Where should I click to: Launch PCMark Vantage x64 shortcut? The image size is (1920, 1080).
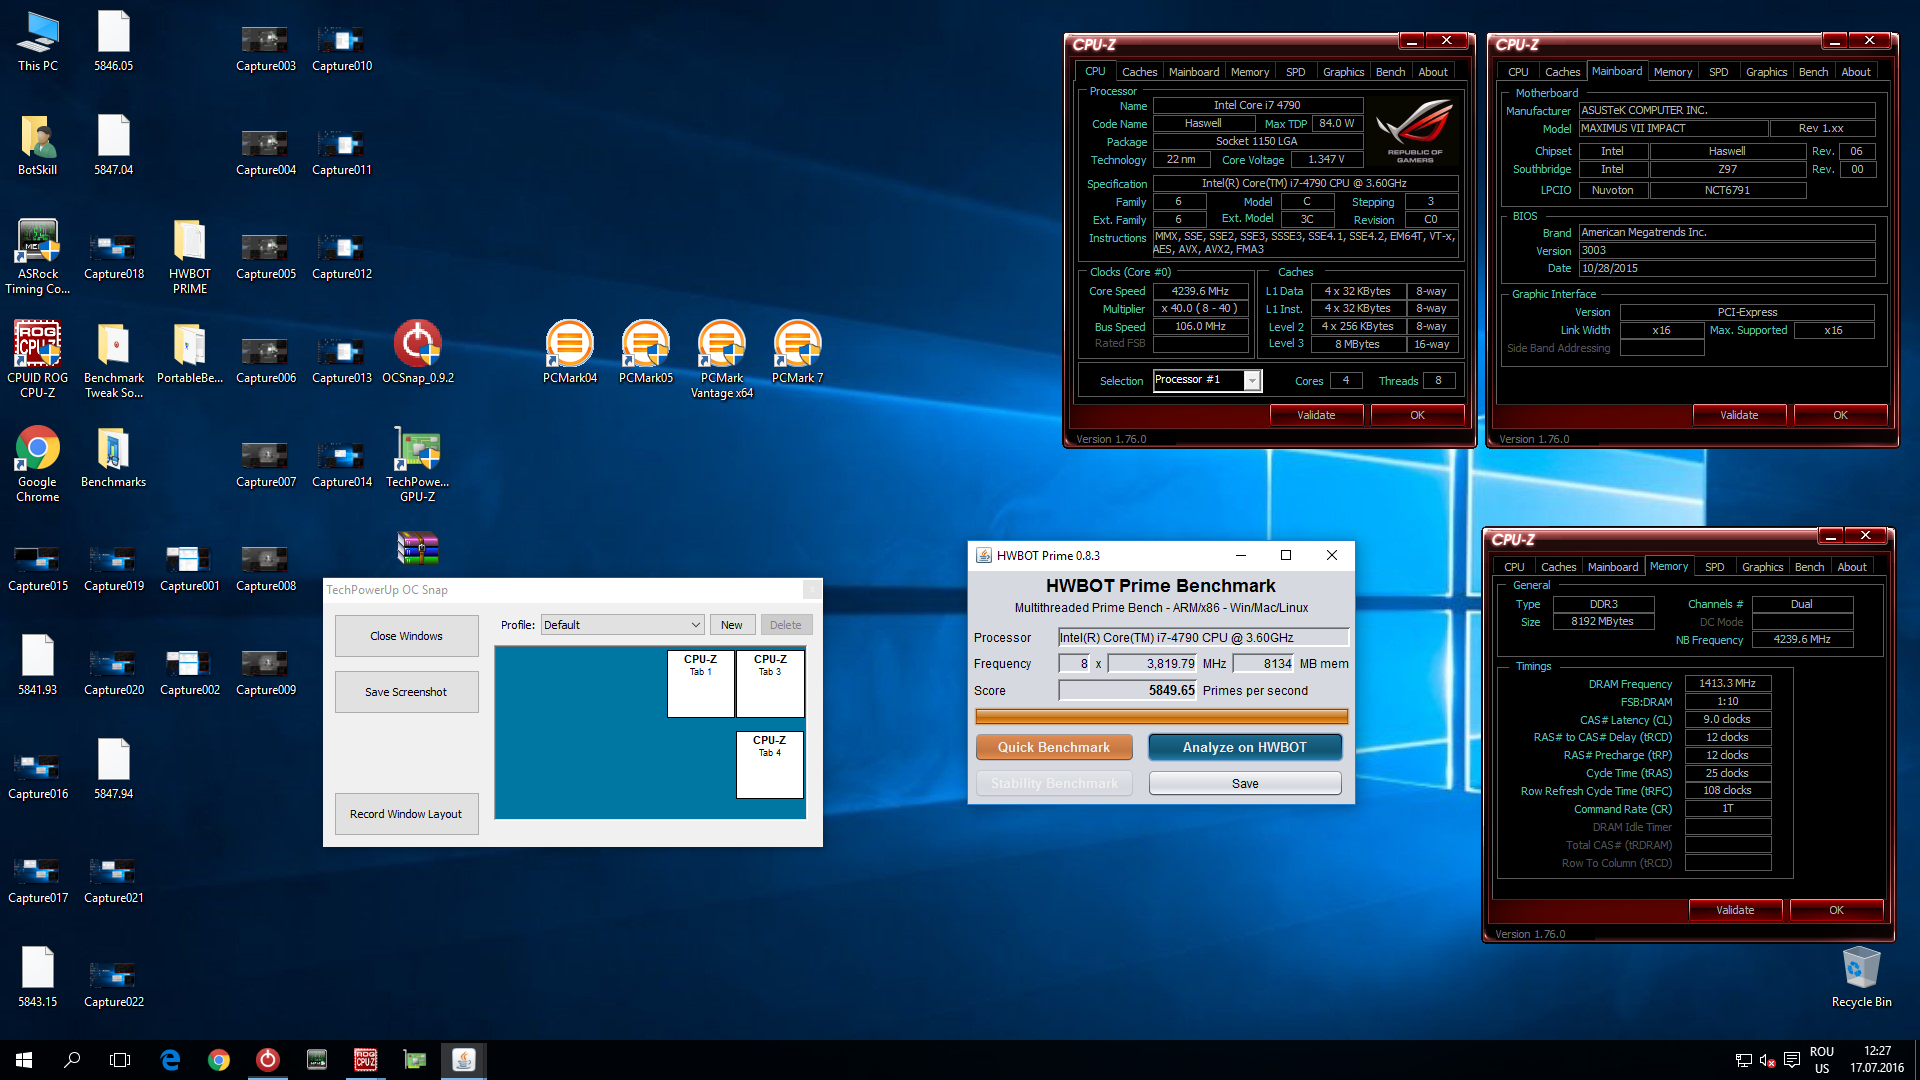(x=722, y=361)
